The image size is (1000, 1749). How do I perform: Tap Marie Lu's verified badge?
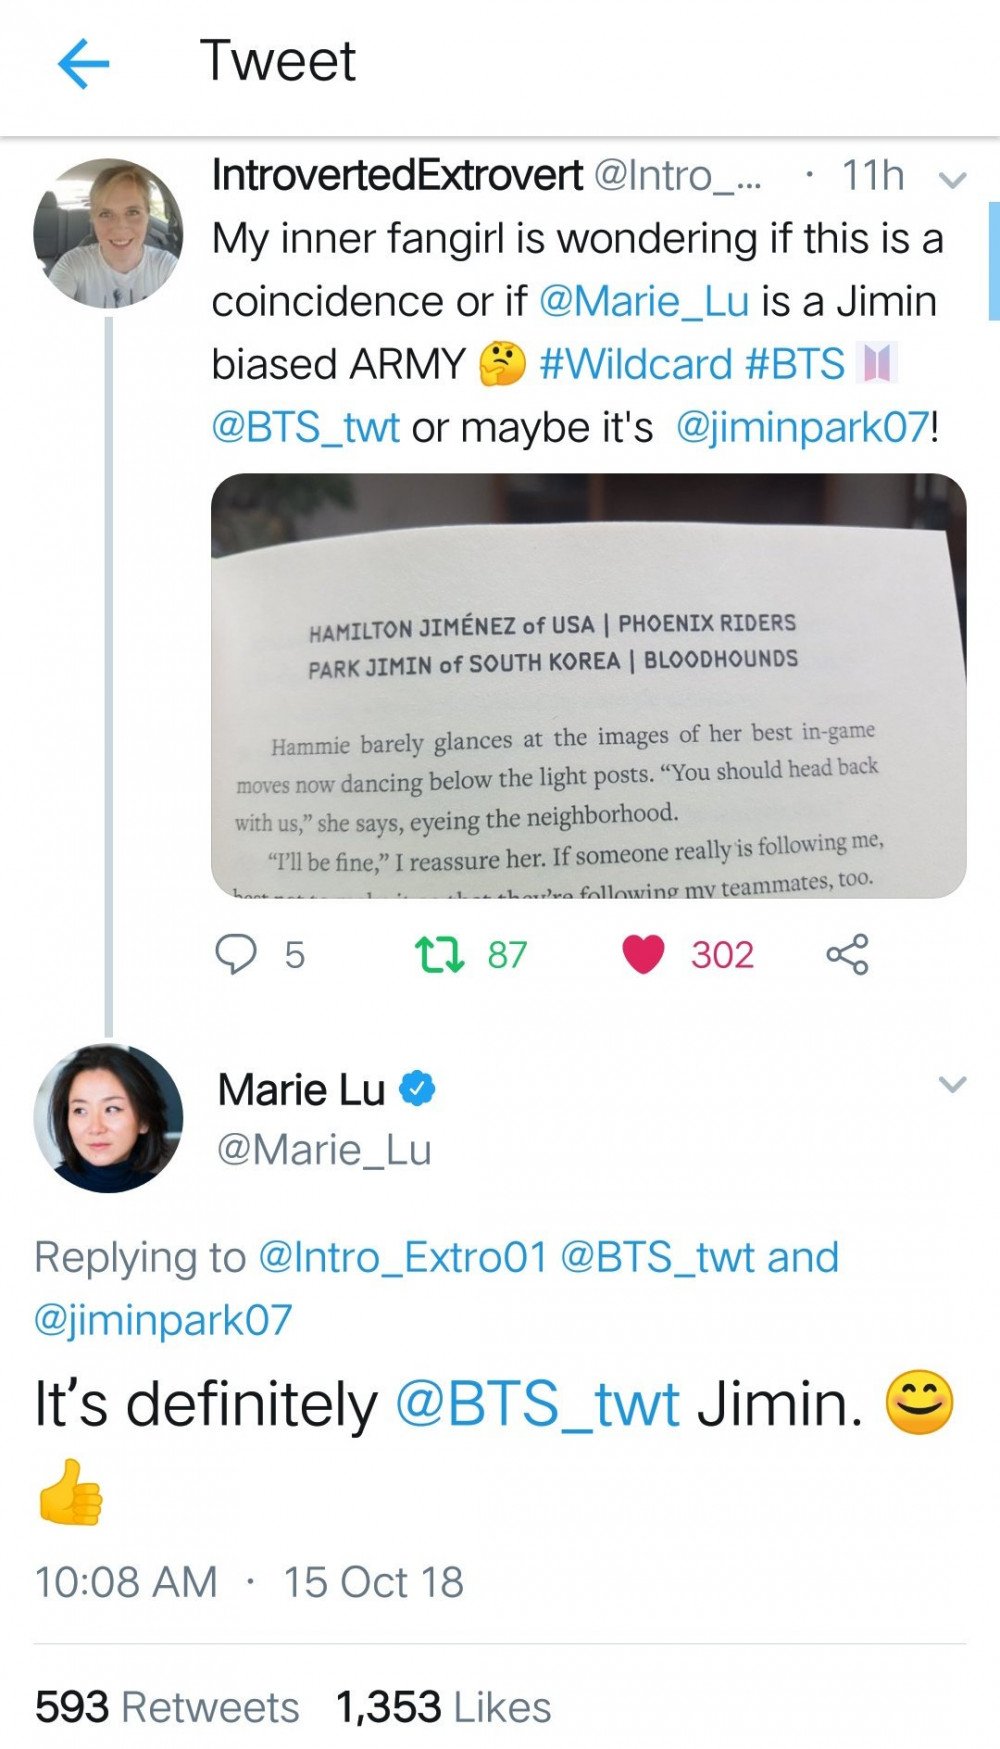[417, 1089]
